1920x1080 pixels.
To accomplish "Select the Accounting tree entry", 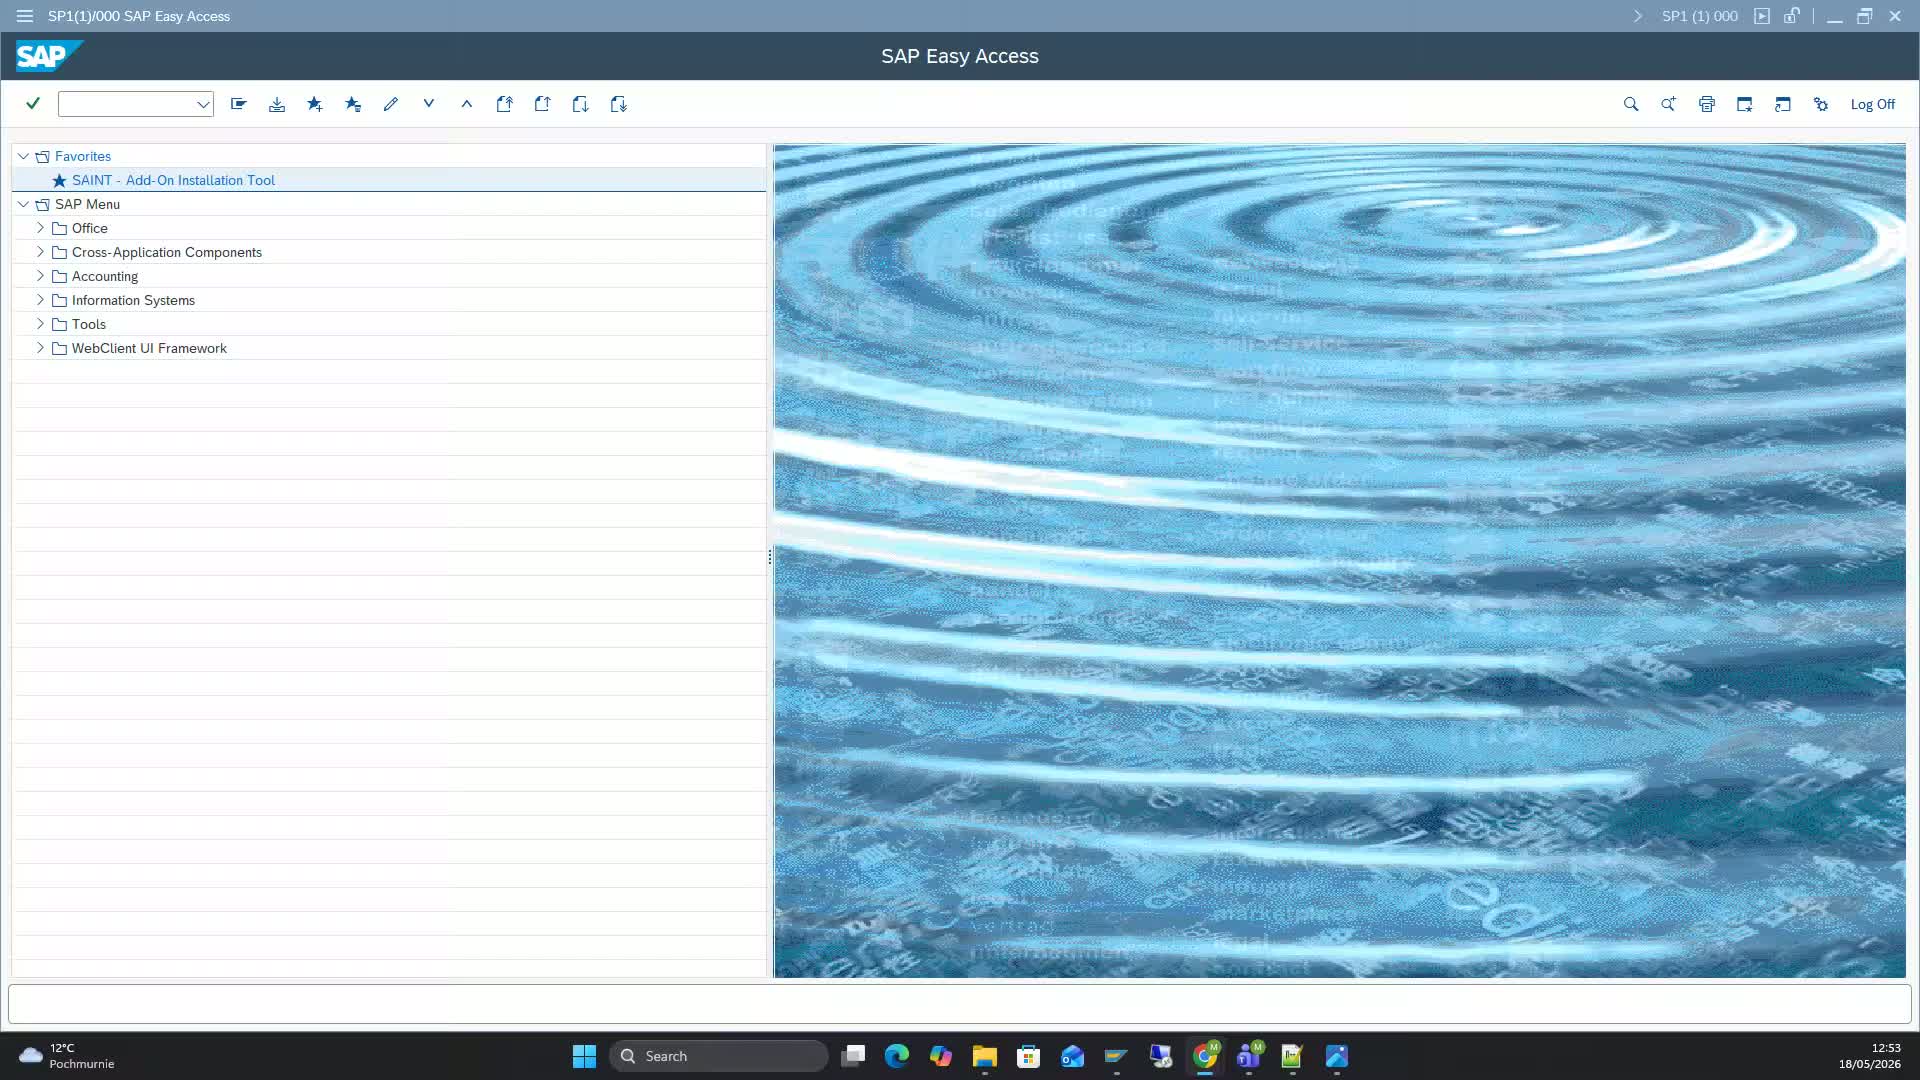I will coord(105,276).
